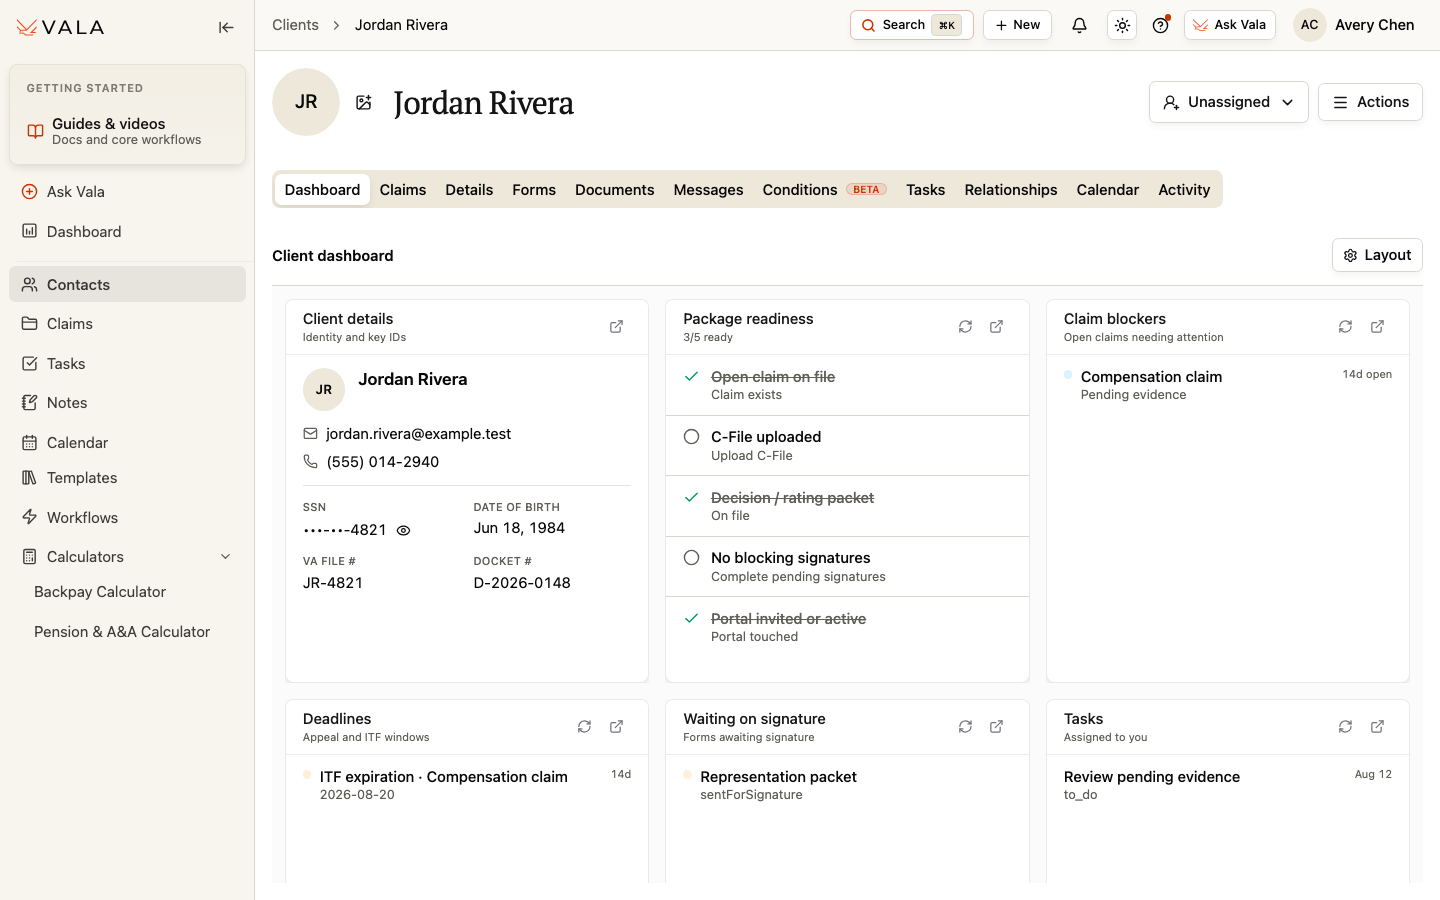Click the change avatar image icon

tap(364, 102)
